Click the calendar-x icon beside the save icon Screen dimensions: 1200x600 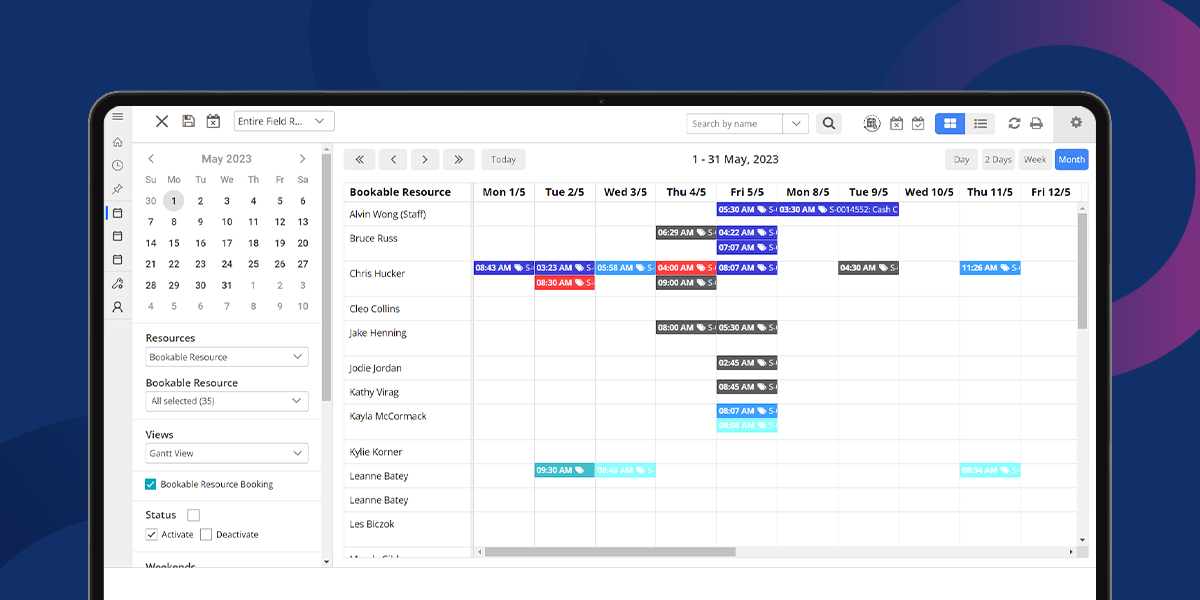pos(213,121)
